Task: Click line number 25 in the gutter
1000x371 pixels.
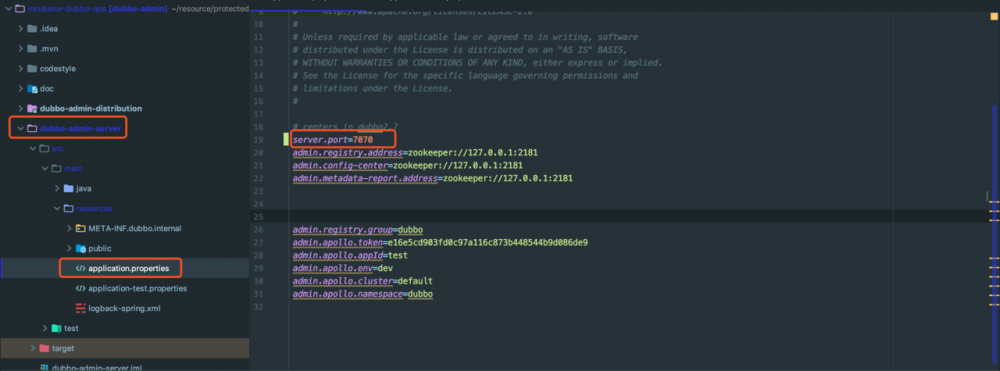Action: click(258, 217)
